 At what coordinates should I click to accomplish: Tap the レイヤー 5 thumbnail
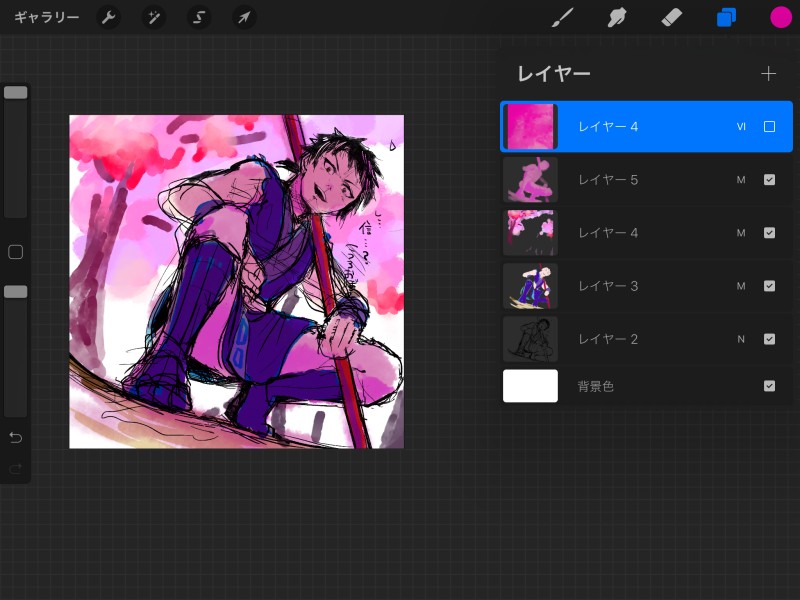(x=530, y=180)
